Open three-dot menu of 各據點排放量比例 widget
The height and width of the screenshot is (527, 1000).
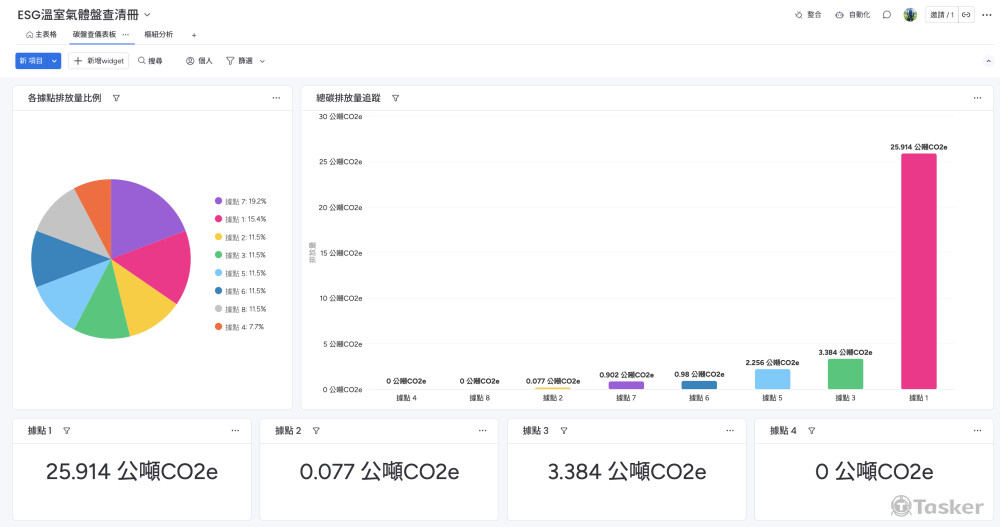pyautogui.click(x=276, y=98)
